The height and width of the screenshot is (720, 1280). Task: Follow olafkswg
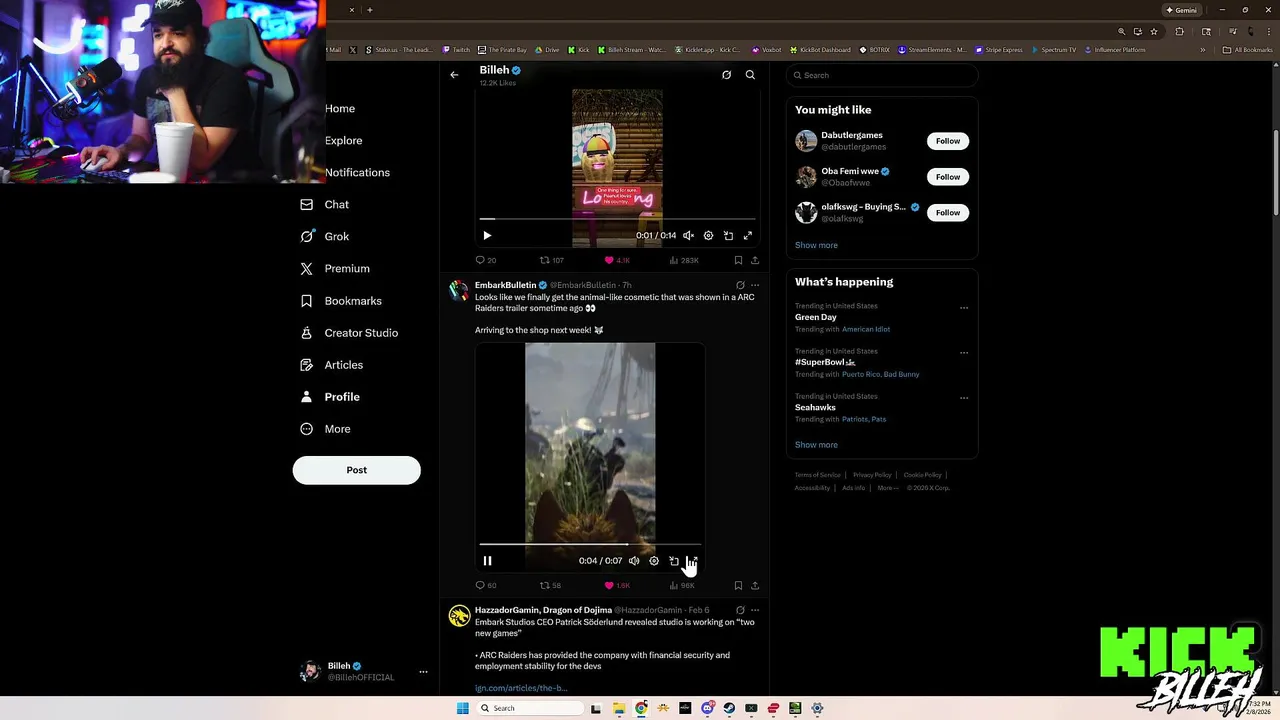tap(948, 213)
